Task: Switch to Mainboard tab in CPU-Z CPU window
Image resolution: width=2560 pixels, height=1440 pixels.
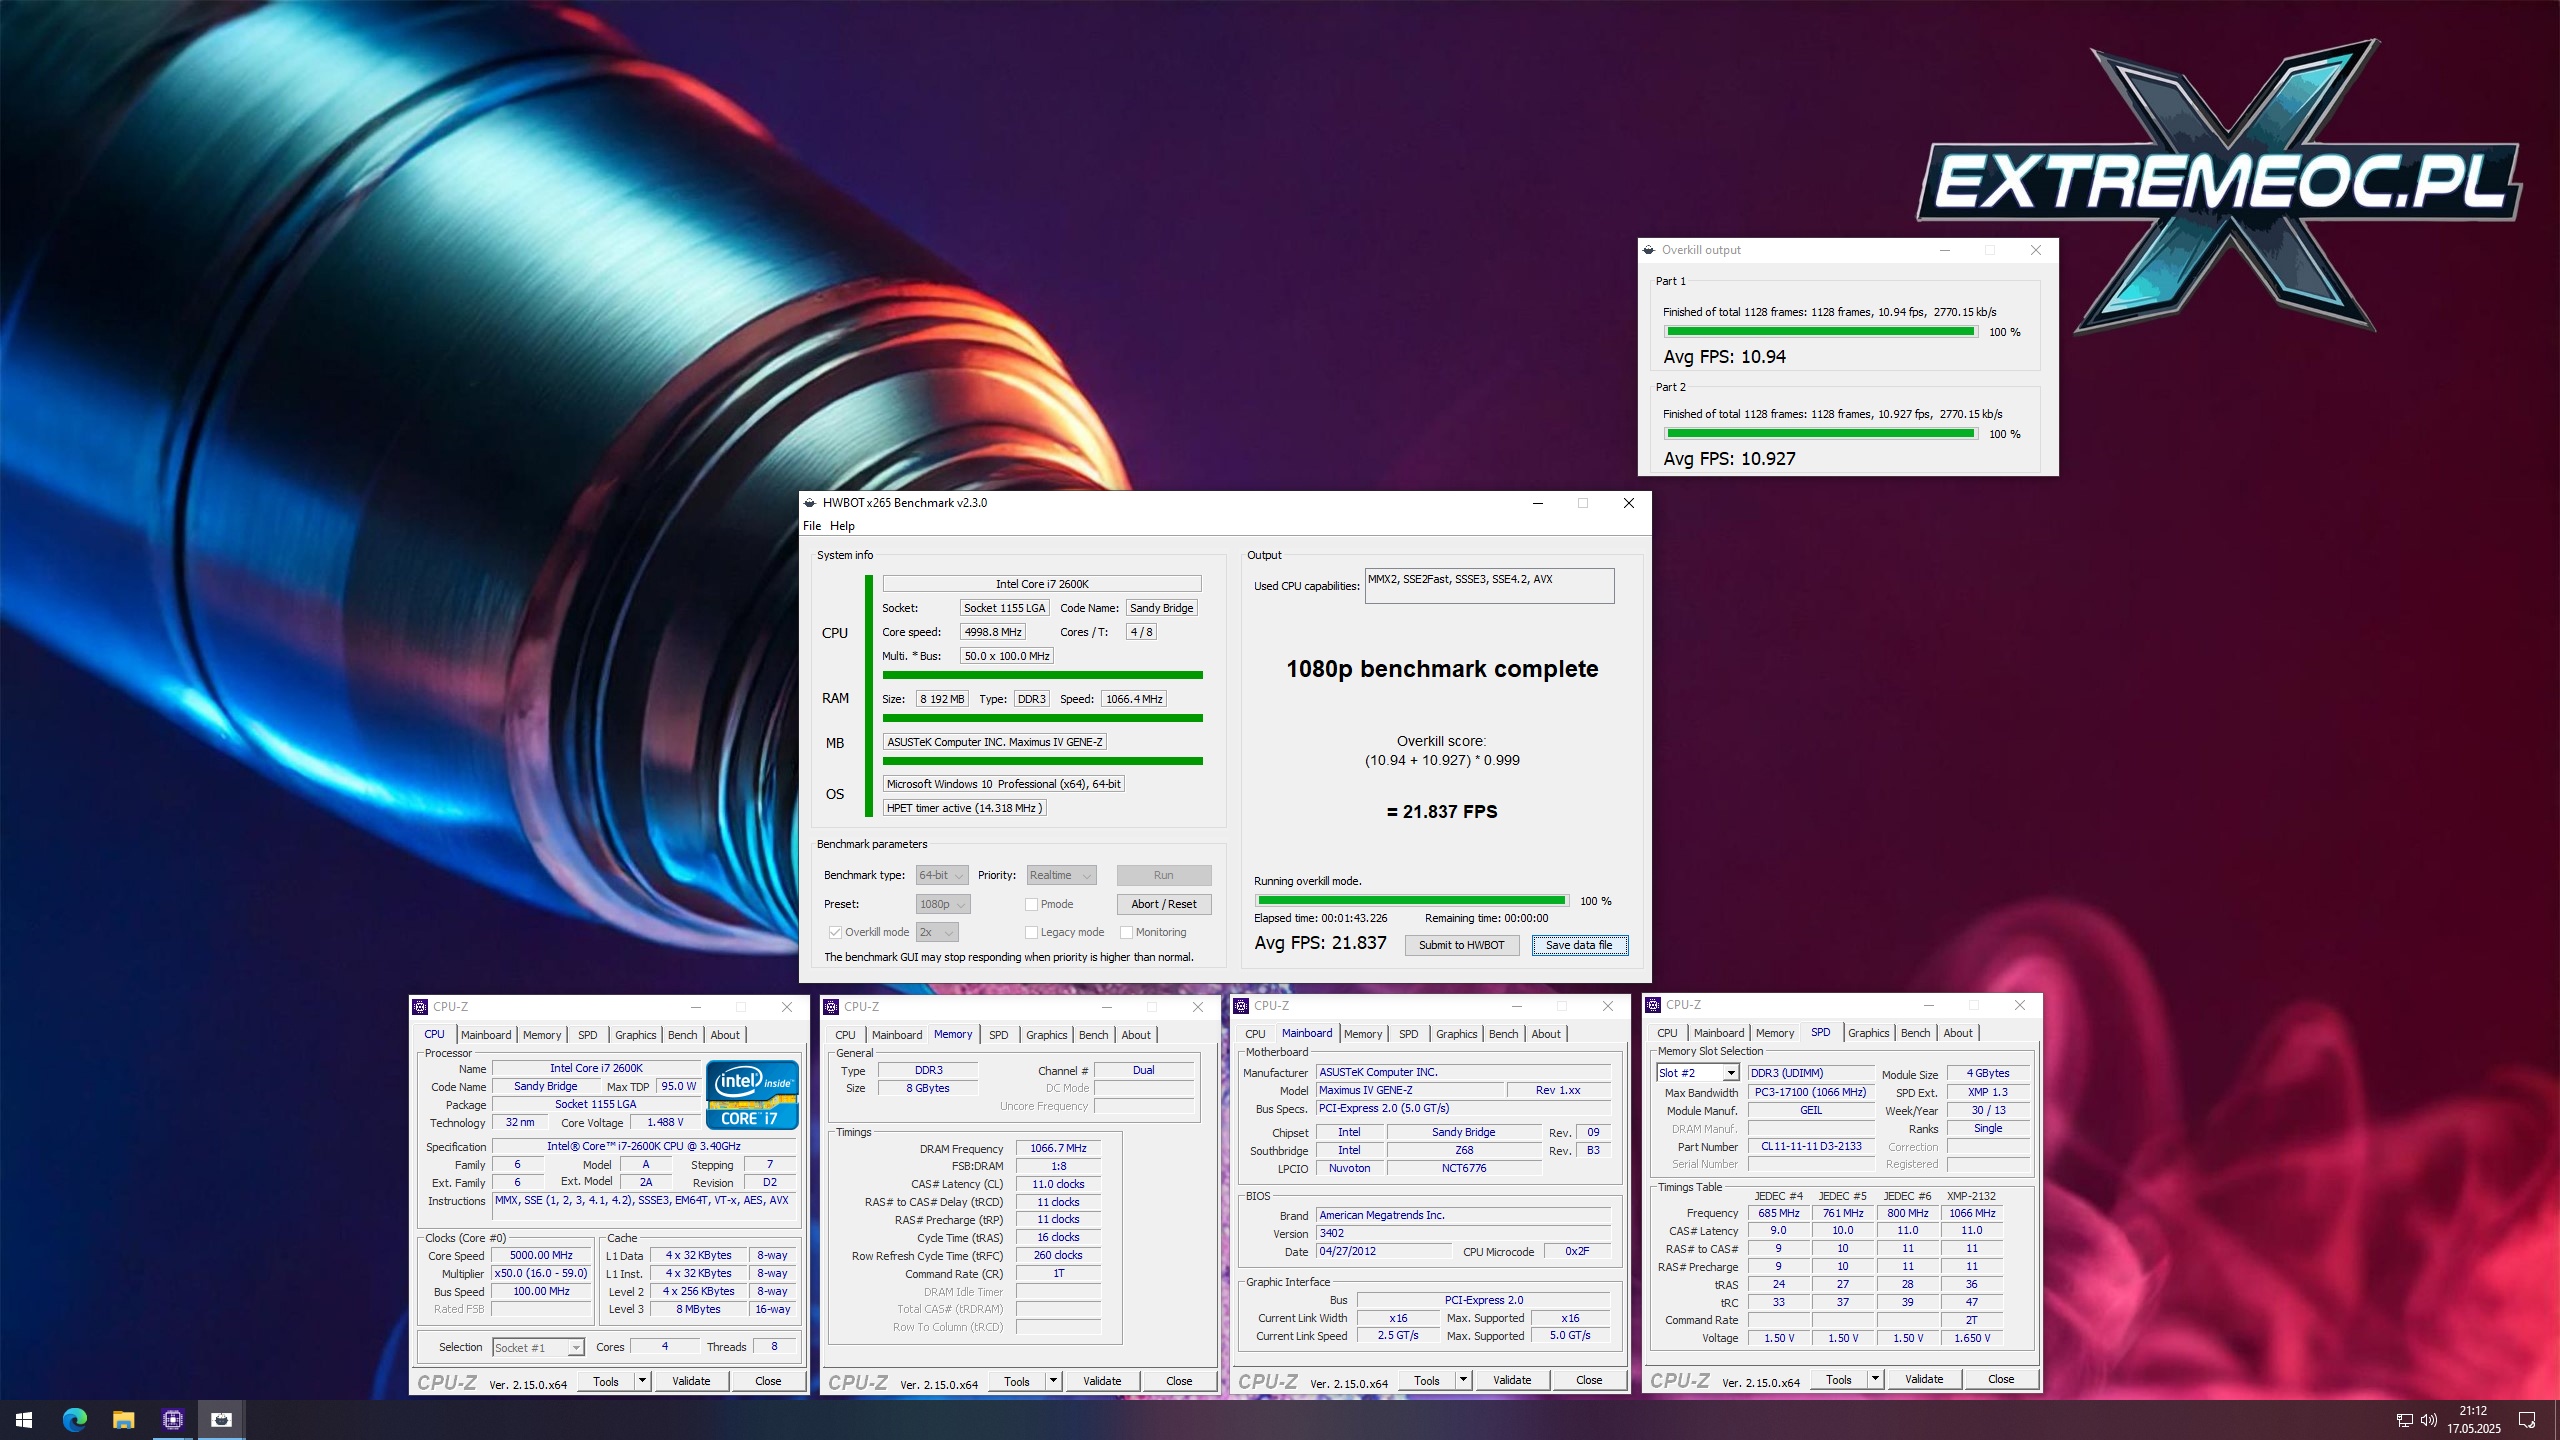Action: pos(486,1035)
